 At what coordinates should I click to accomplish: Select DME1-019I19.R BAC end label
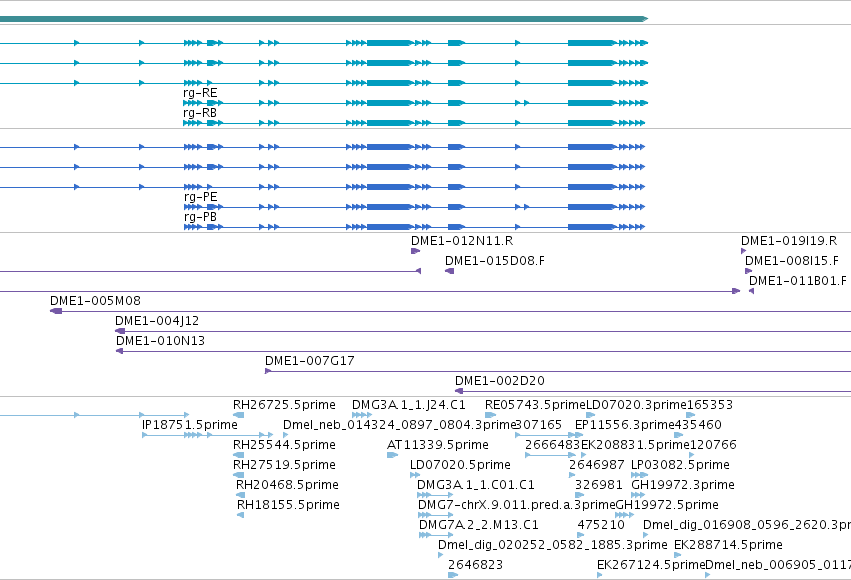(789, 241)
